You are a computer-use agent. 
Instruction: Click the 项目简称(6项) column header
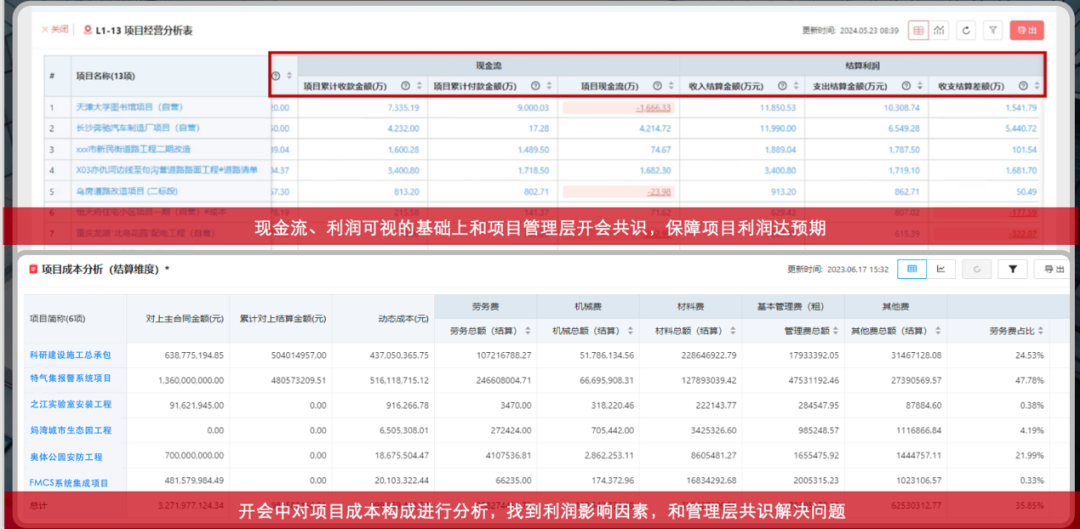[57, 319]
